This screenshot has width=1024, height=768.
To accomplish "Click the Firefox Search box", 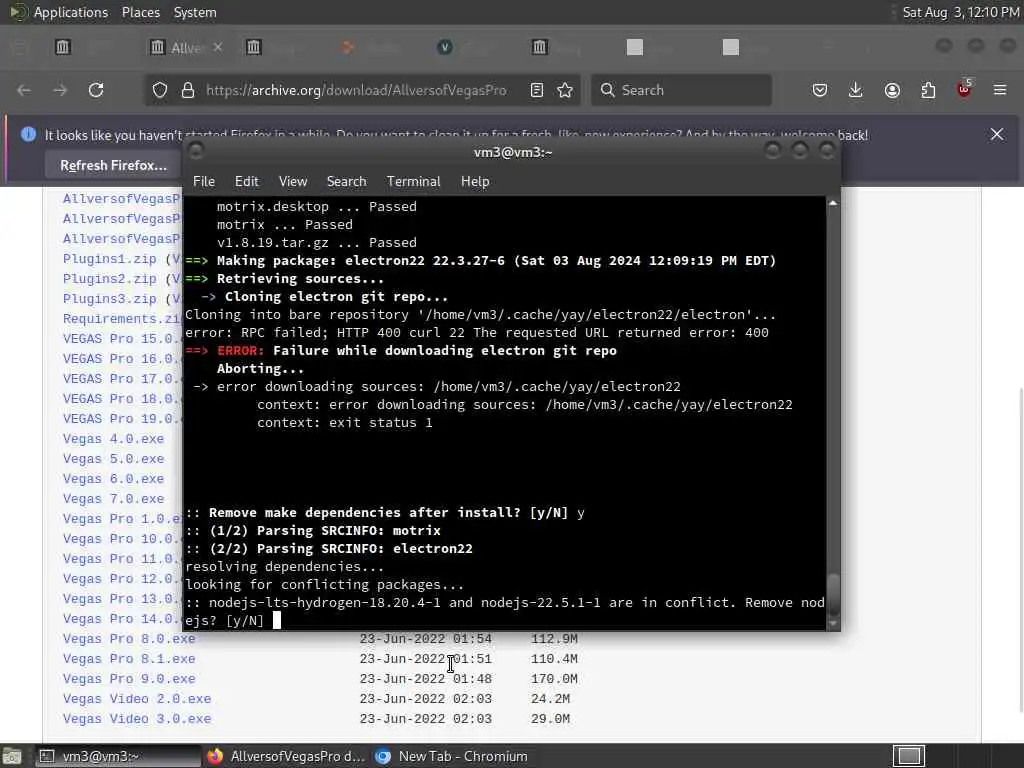I will 681,90.
